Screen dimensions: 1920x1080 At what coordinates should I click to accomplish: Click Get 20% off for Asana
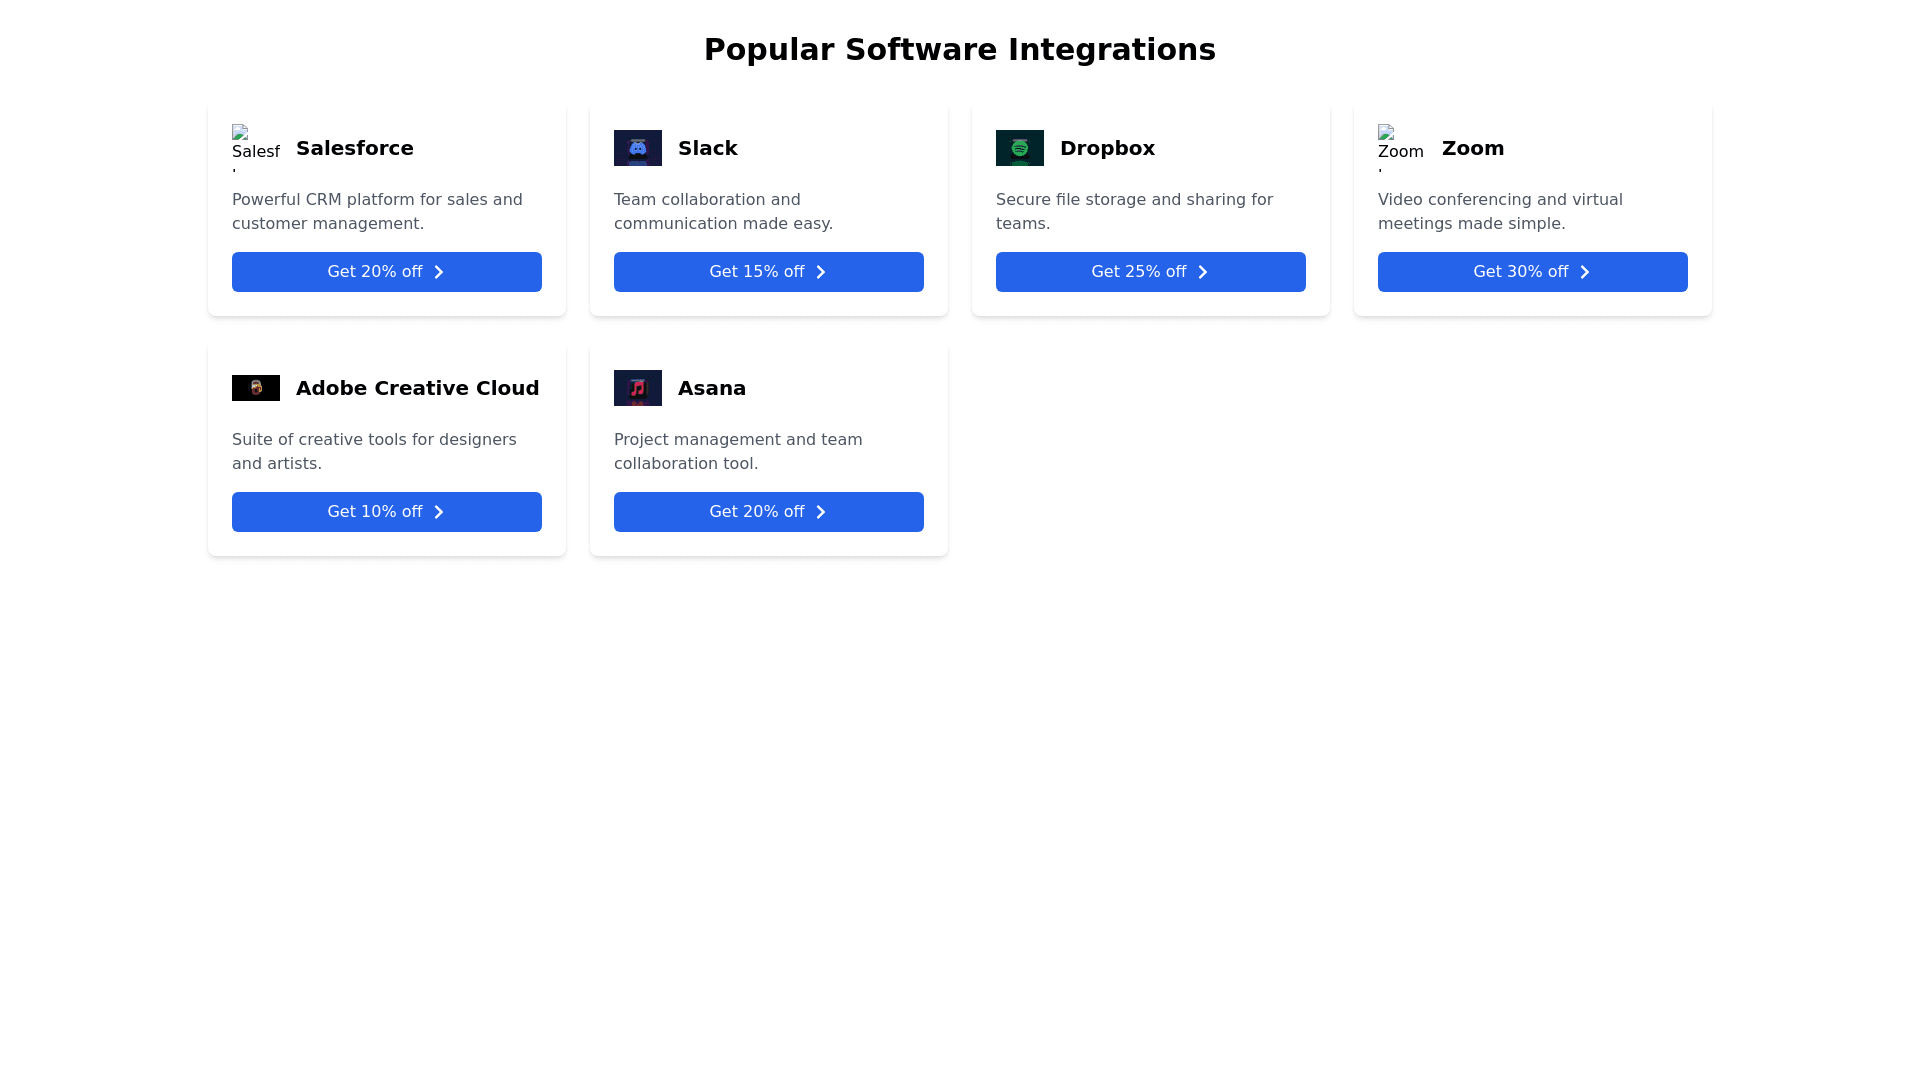pos(768,511)
